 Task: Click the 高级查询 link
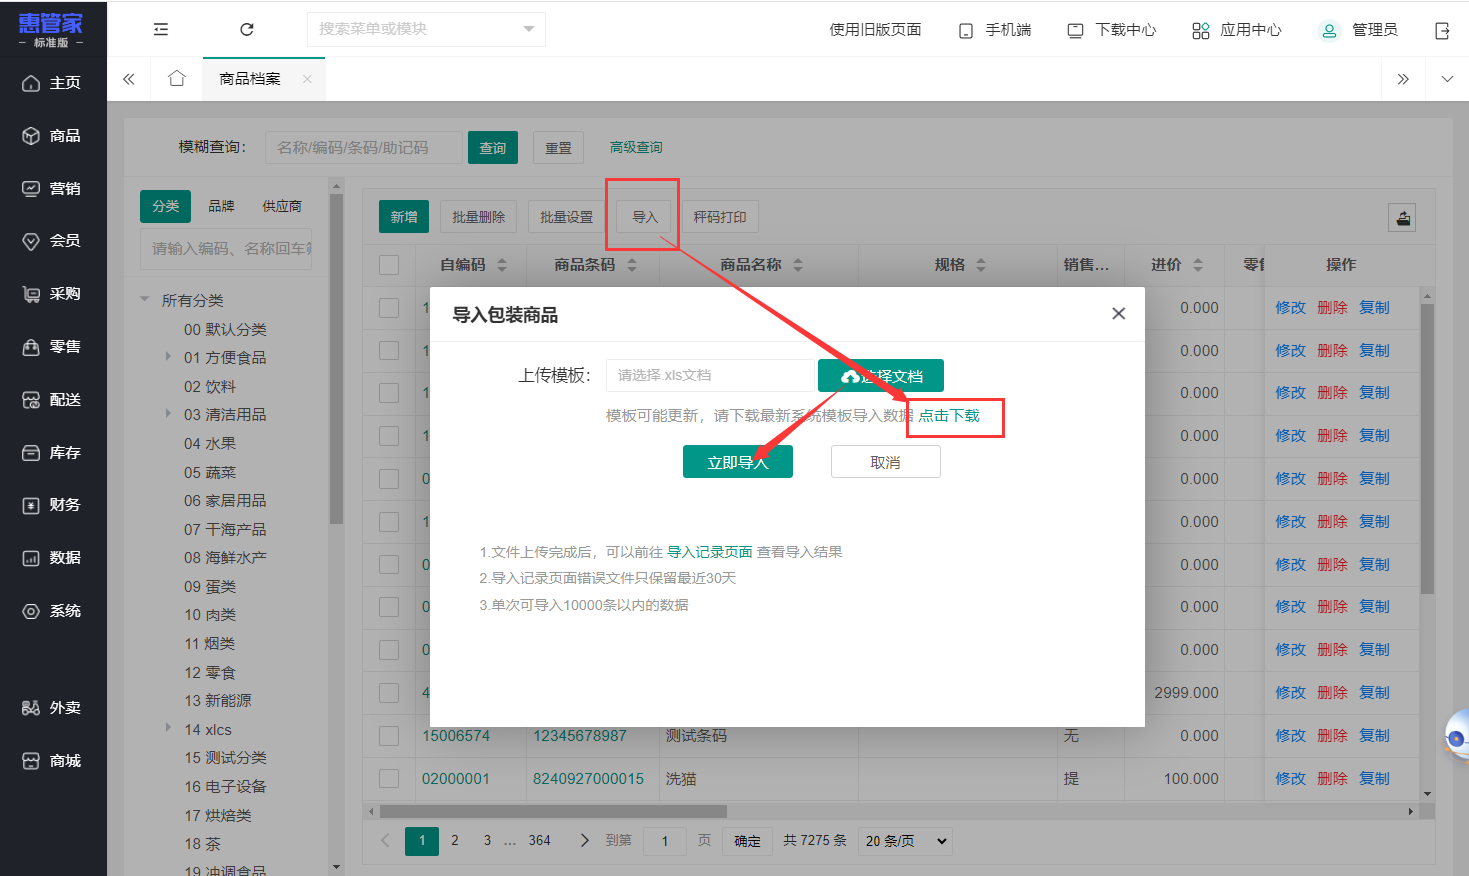[x=636, y=148]
